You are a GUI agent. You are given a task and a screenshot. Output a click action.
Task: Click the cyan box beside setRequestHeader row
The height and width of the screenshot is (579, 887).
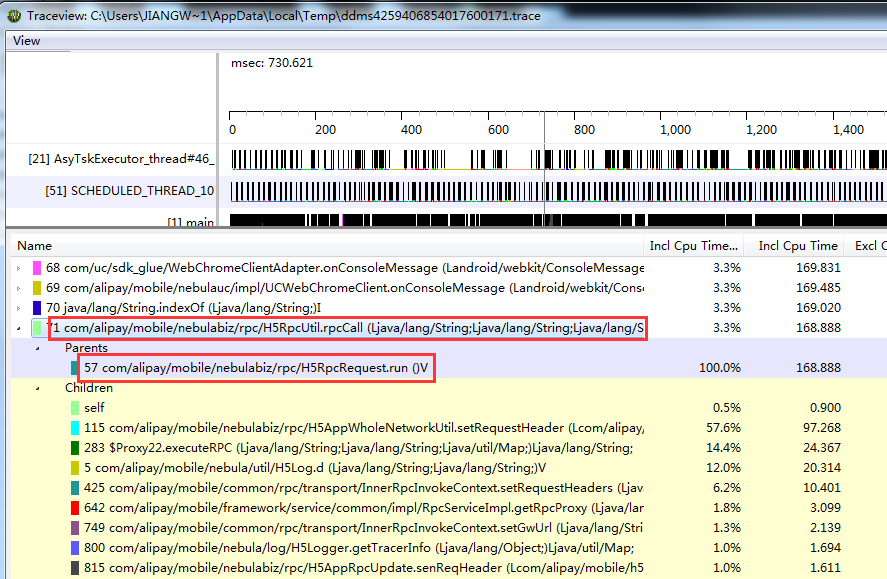(x=76, y=428)
